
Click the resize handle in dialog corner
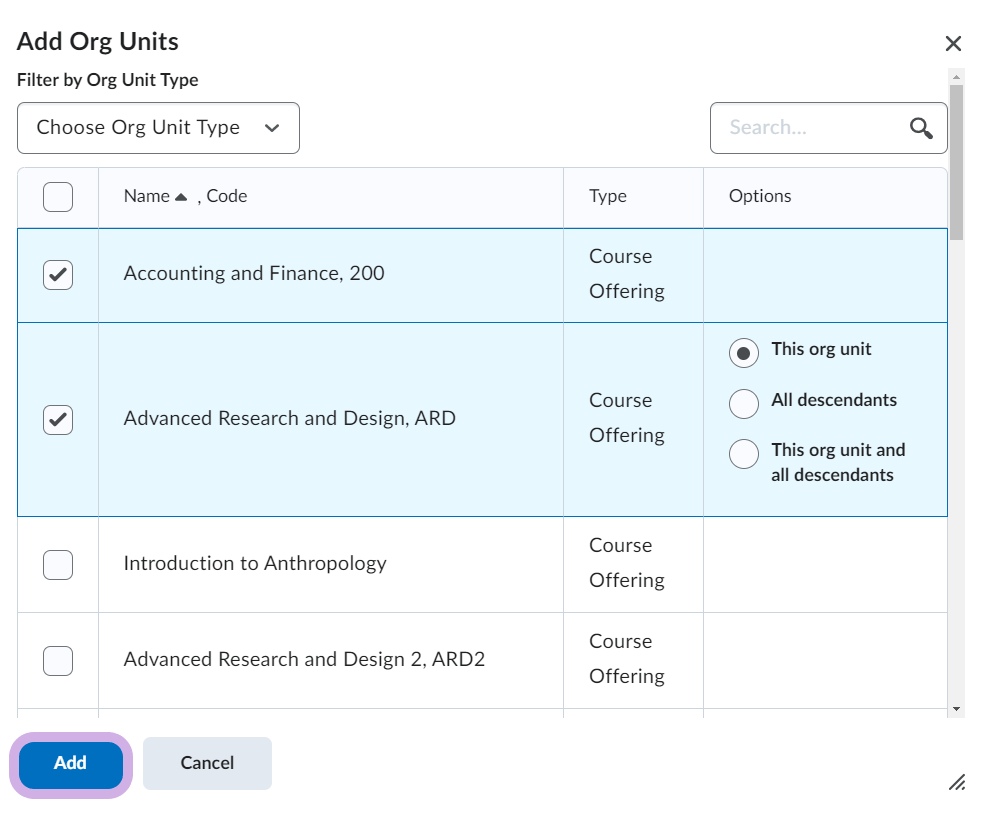pyautogui.click(x=957, y=782)
